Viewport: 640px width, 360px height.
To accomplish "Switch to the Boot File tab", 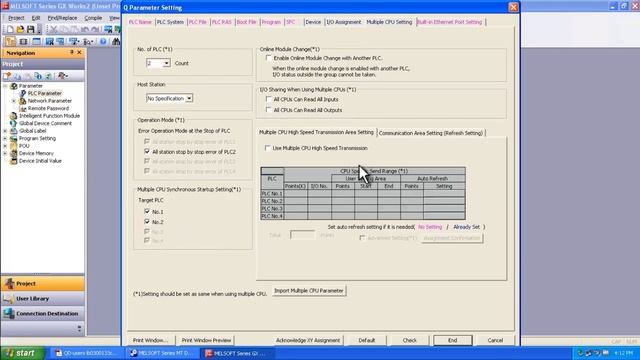I will coord(247,22).
